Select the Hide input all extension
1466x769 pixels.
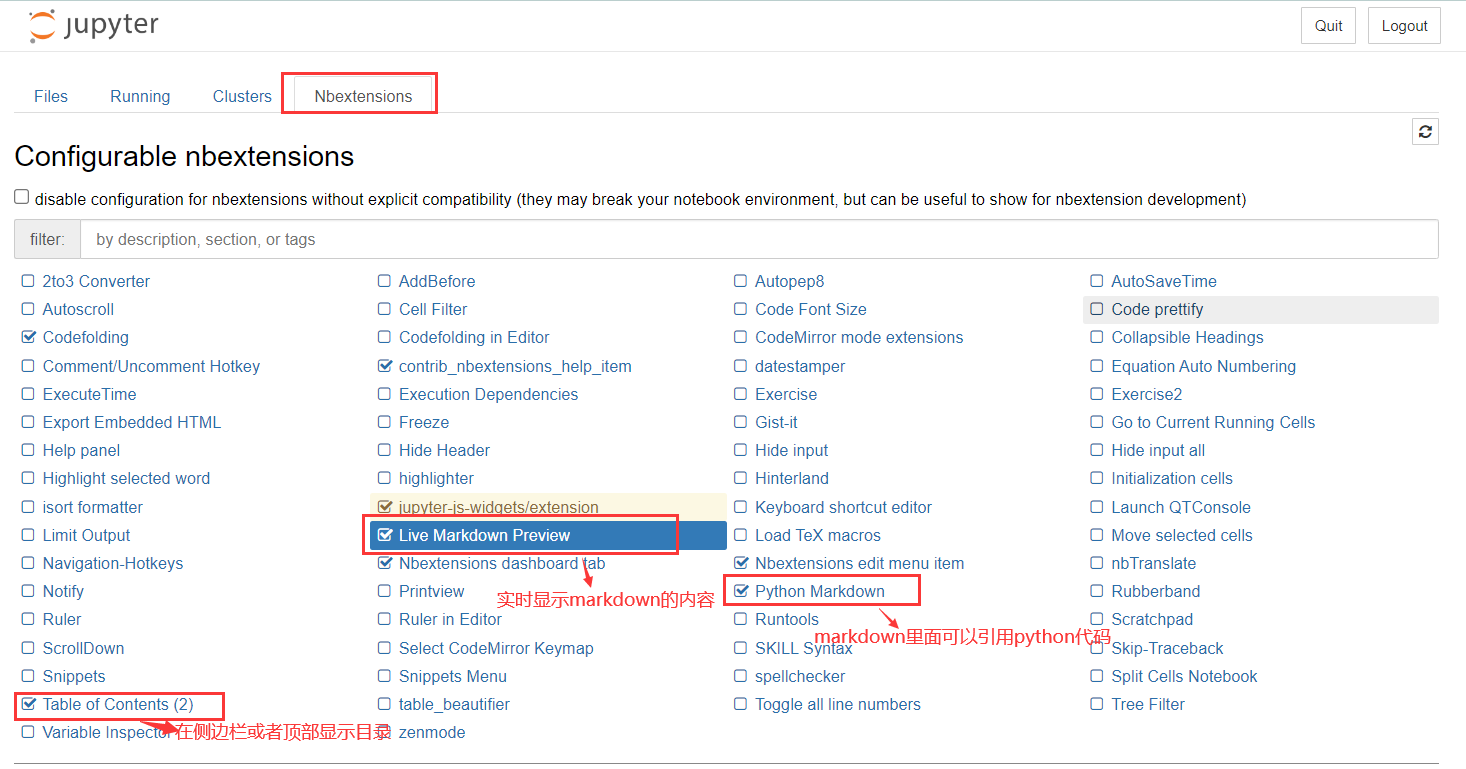(1158, 451)
